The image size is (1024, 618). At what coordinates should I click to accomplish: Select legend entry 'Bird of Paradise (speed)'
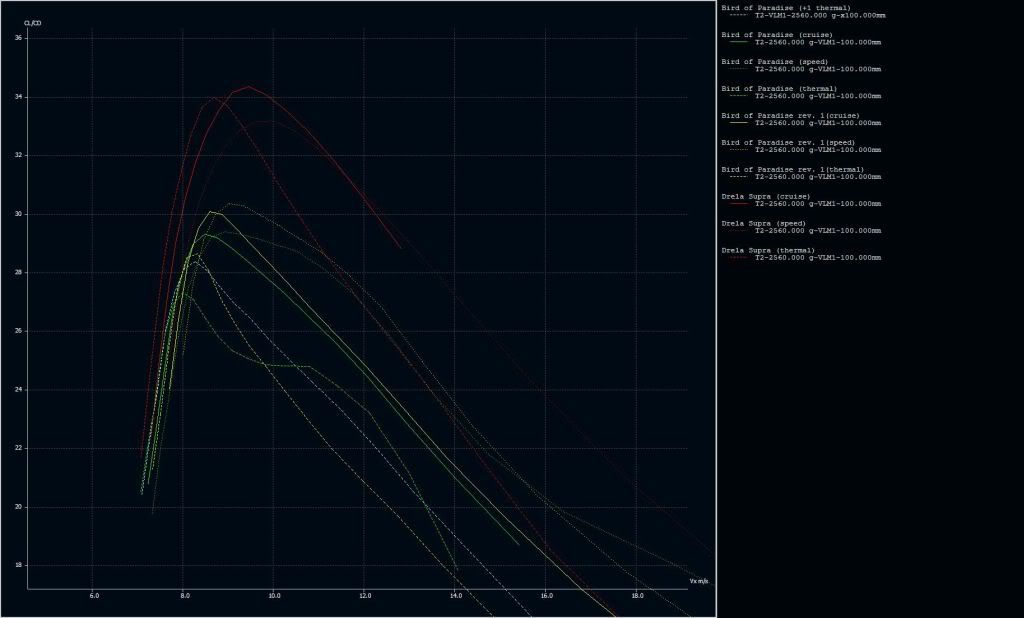[x=775, y=62]
